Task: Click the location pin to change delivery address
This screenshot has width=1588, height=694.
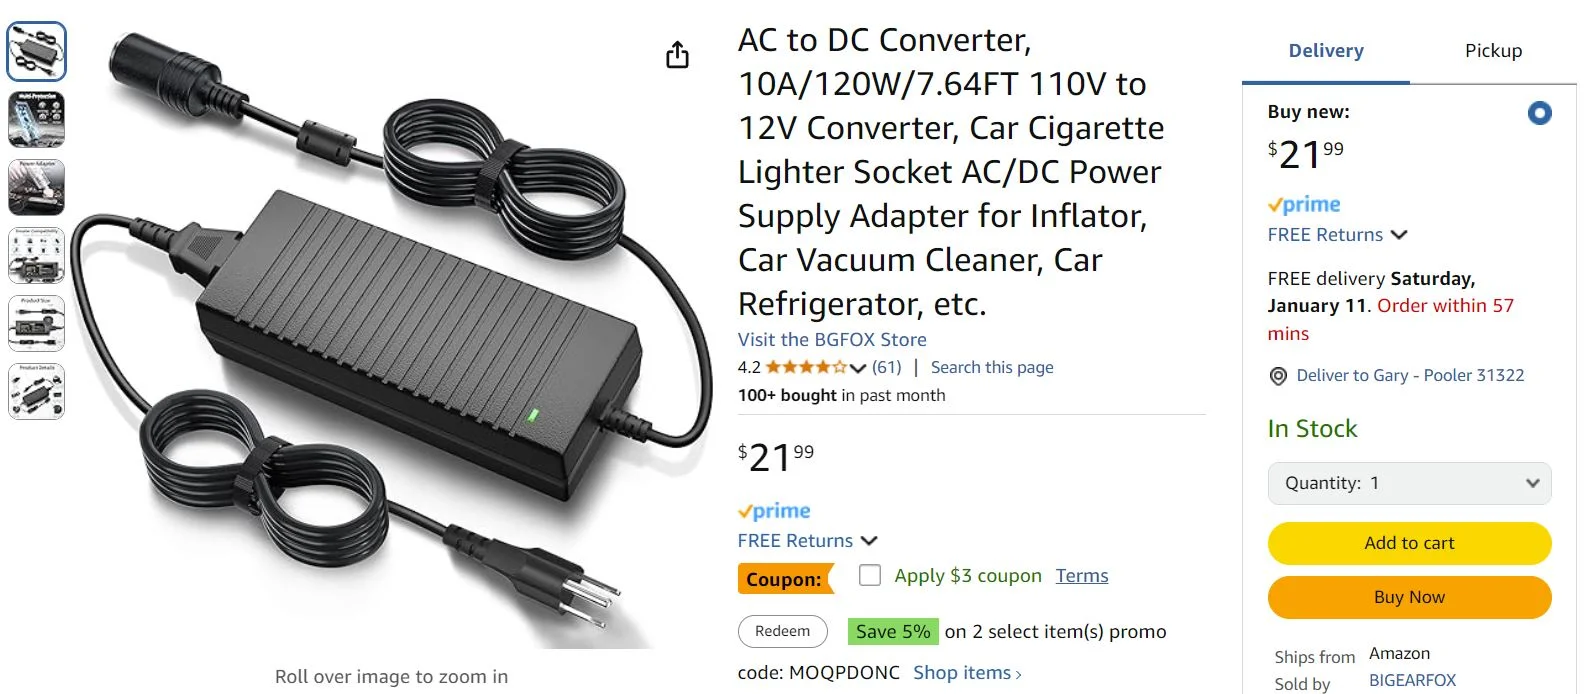Action: click(x=1278, y=376)
